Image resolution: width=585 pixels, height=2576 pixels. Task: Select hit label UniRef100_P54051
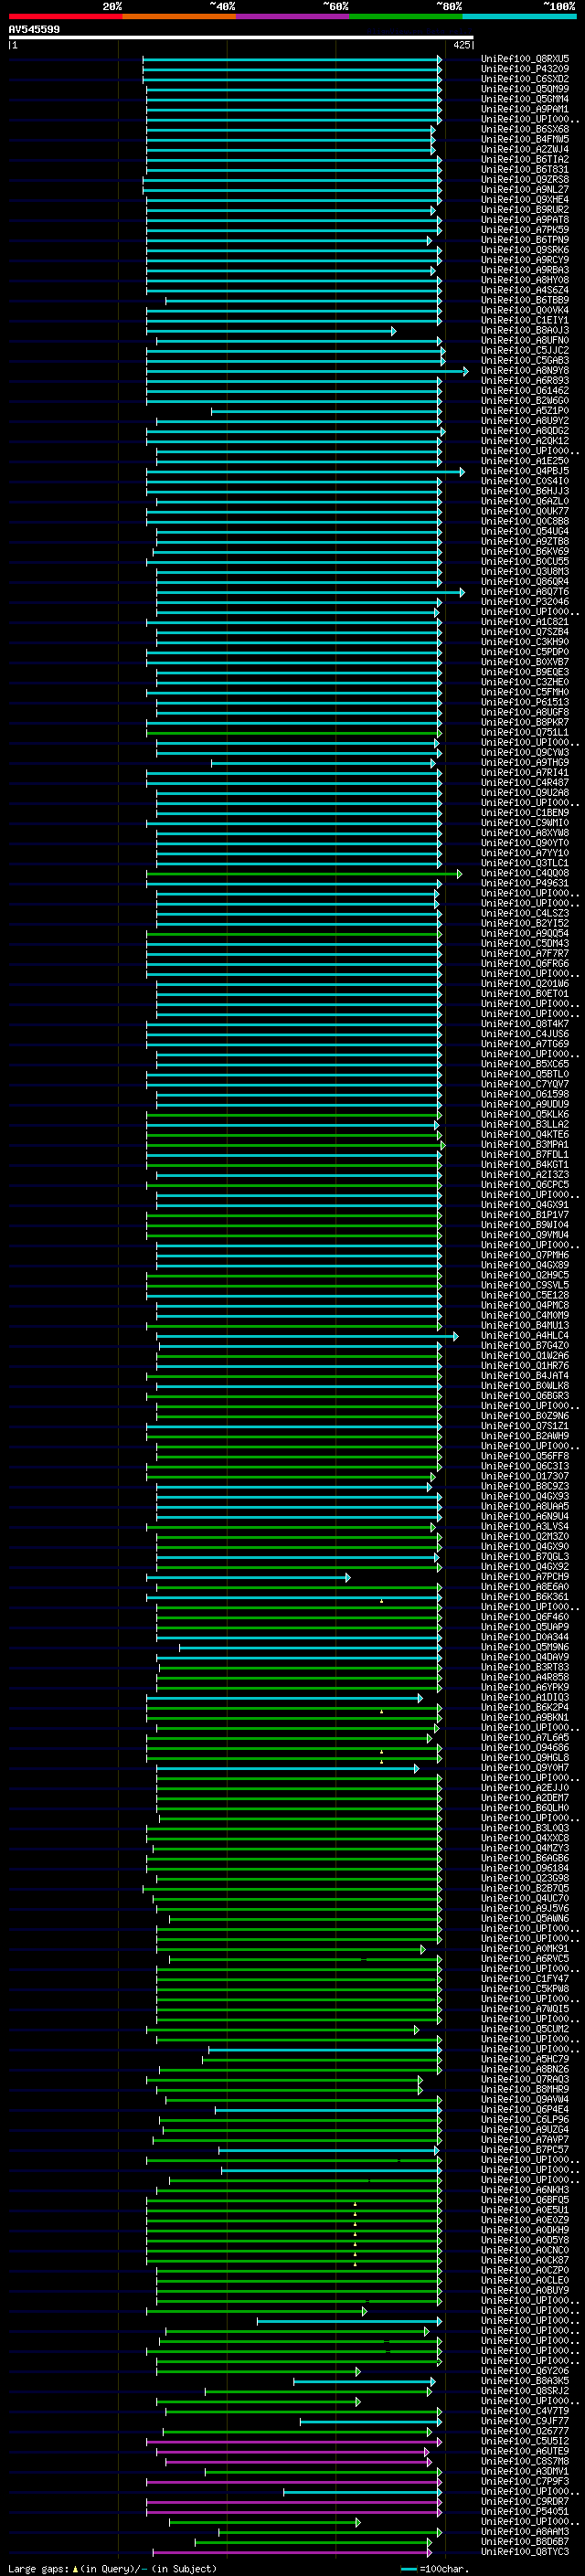click(525, 2511)
